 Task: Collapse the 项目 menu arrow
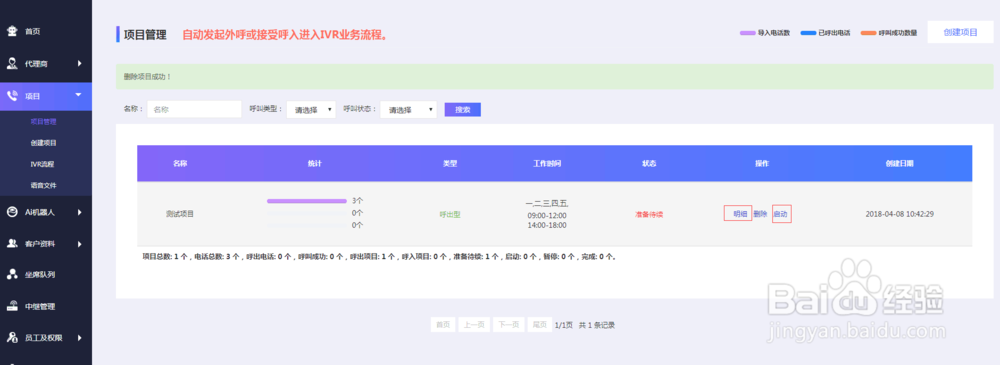coord(78,95)
